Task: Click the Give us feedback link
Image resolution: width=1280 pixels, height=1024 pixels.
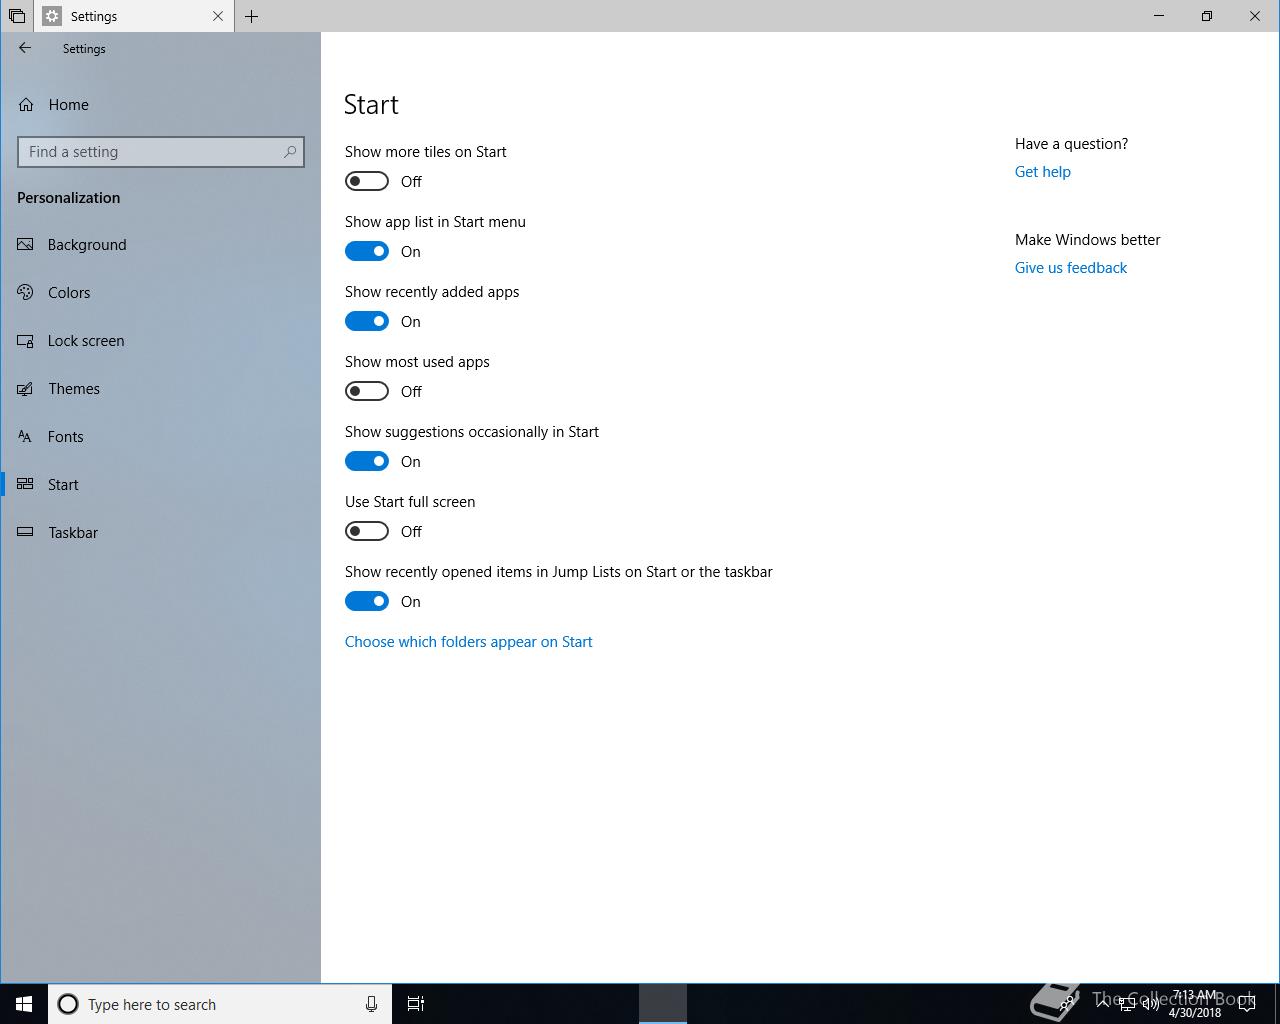Action: click(x=1070, y=268)
